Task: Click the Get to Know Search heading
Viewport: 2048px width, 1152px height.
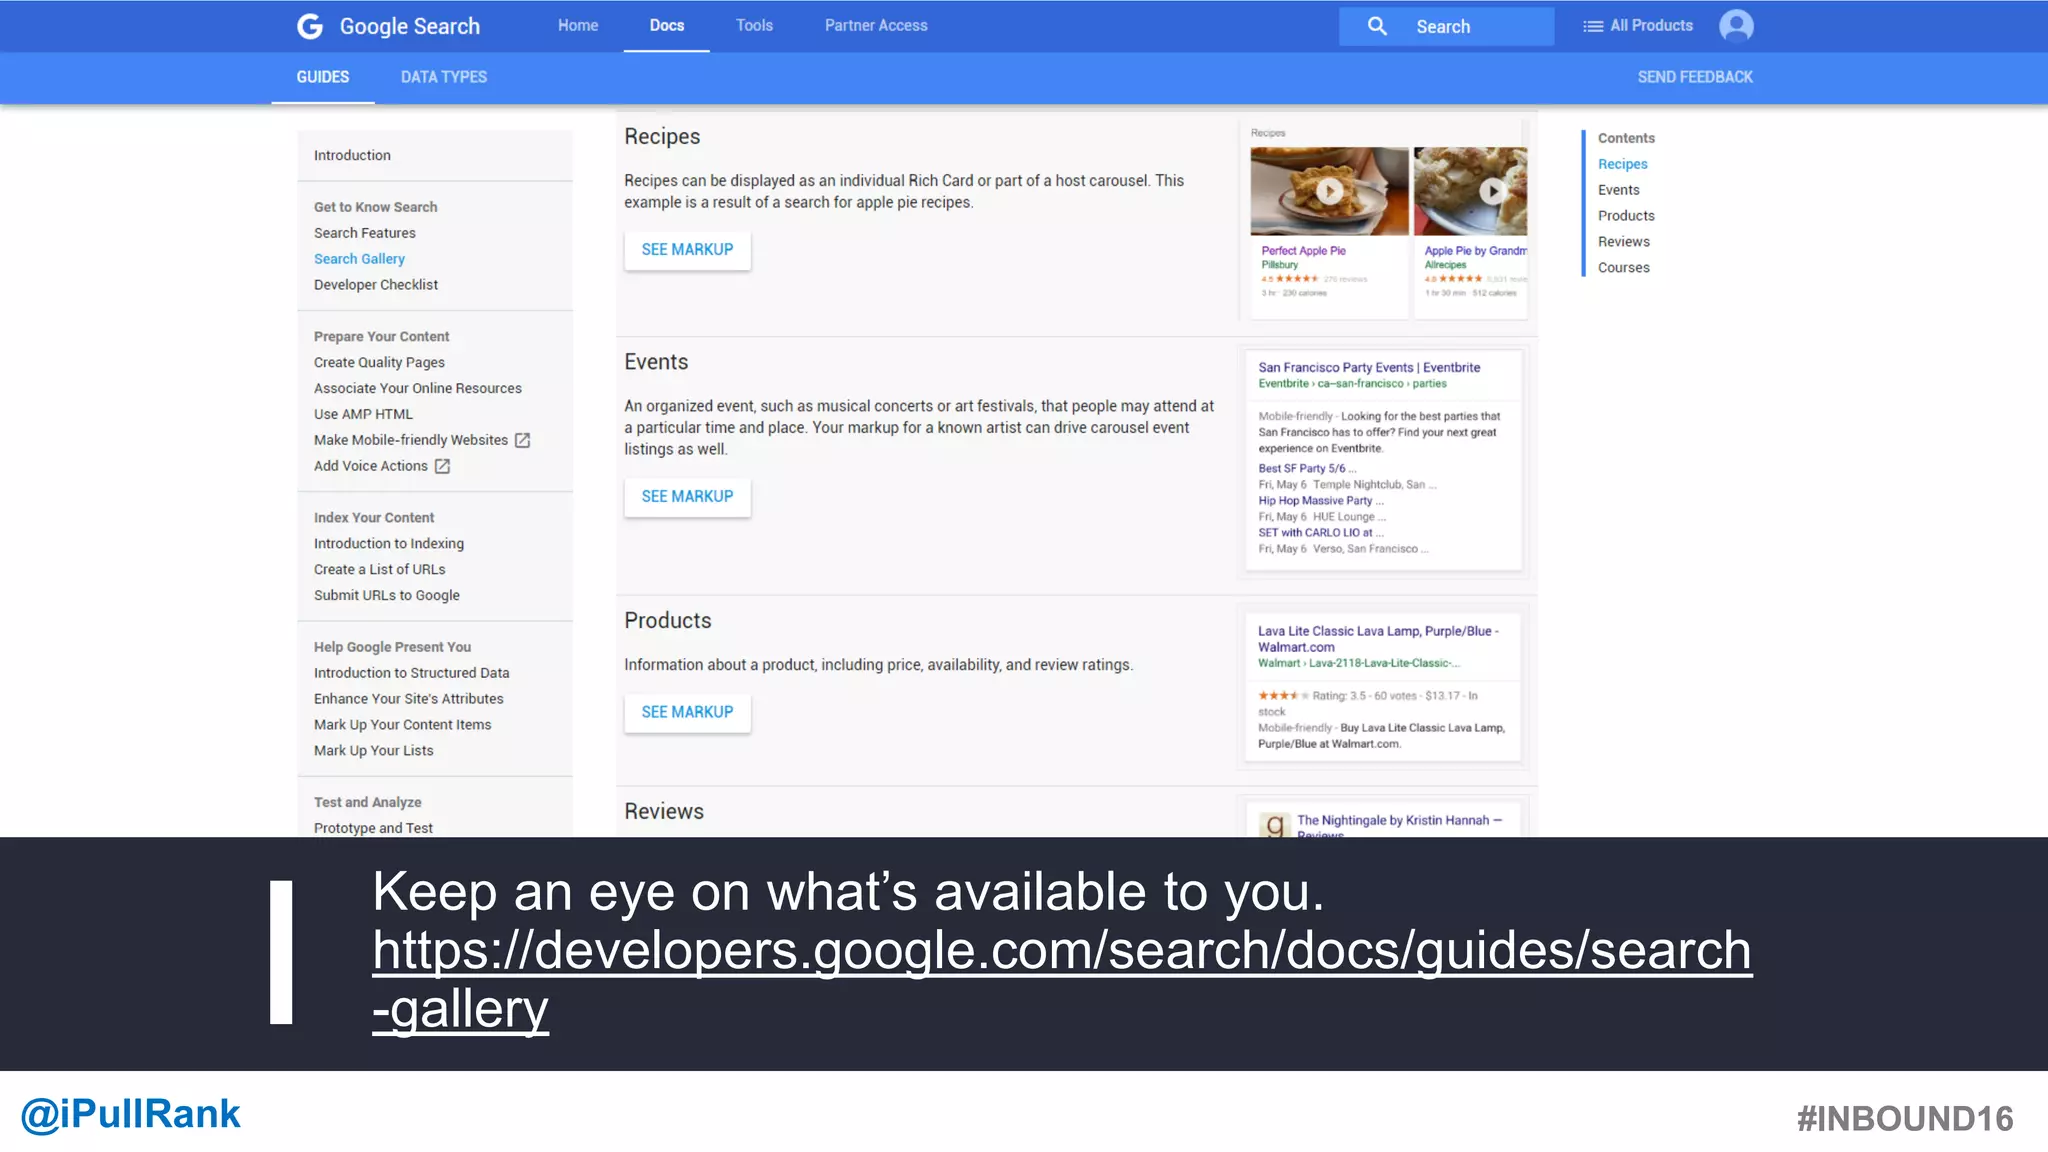Action: tap(375, 207)
